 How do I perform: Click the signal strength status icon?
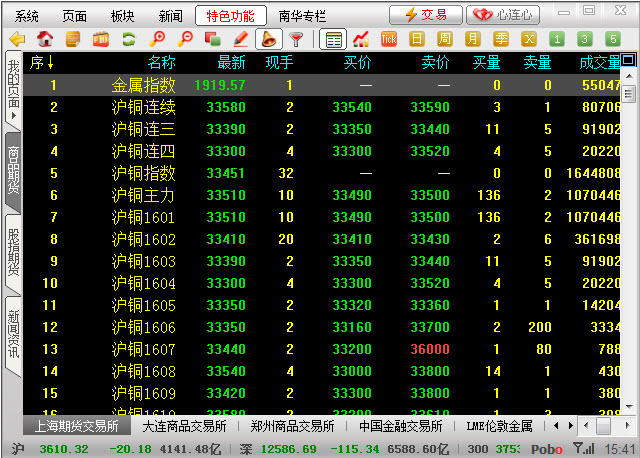(584, 449)
